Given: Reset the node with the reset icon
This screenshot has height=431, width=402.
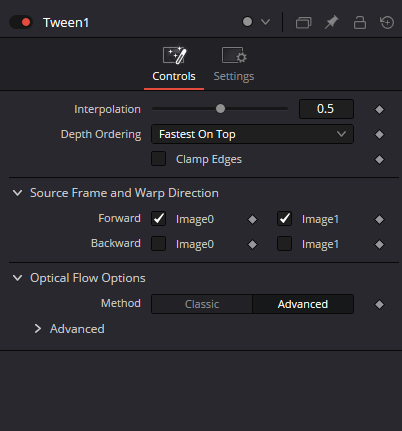Looking at the screenshot, I should (x=387, y=22).
